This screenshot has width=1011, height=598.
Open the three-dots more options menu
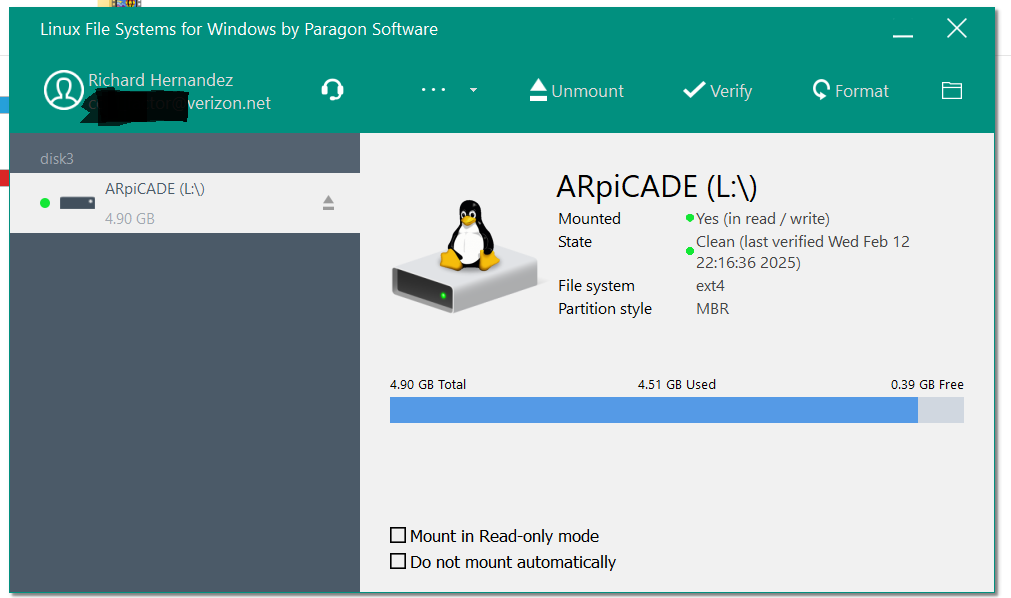tap(433, 90)
